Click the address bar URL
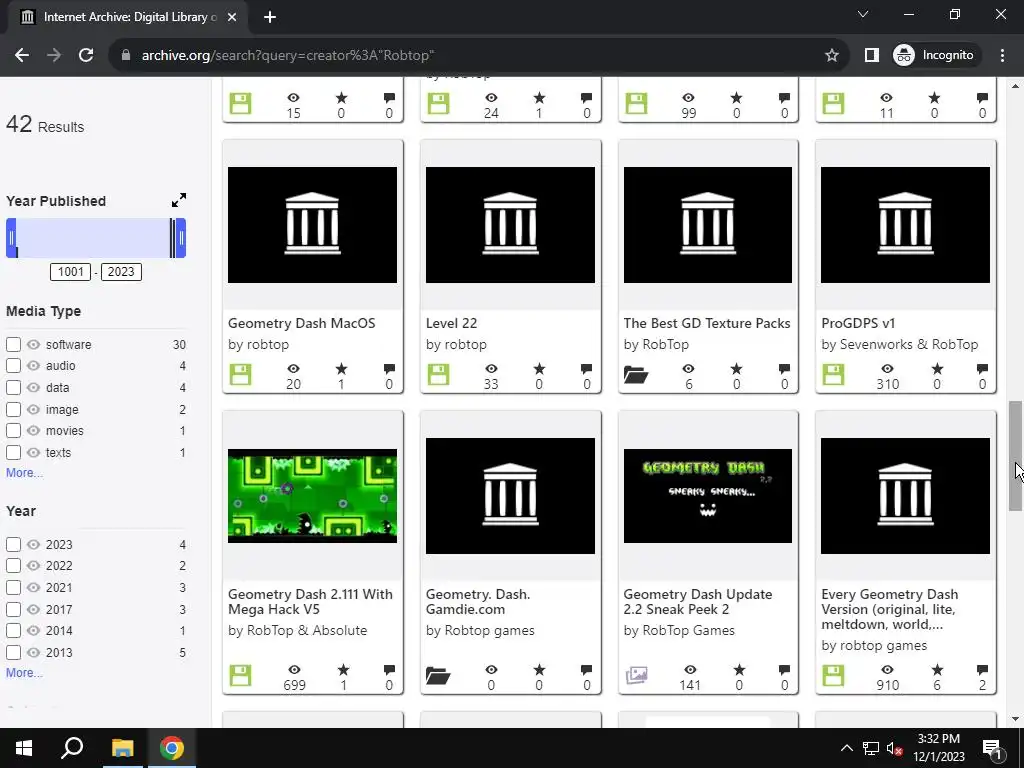Viewport: 1024px width, 768px height. (x=288, y=56)
